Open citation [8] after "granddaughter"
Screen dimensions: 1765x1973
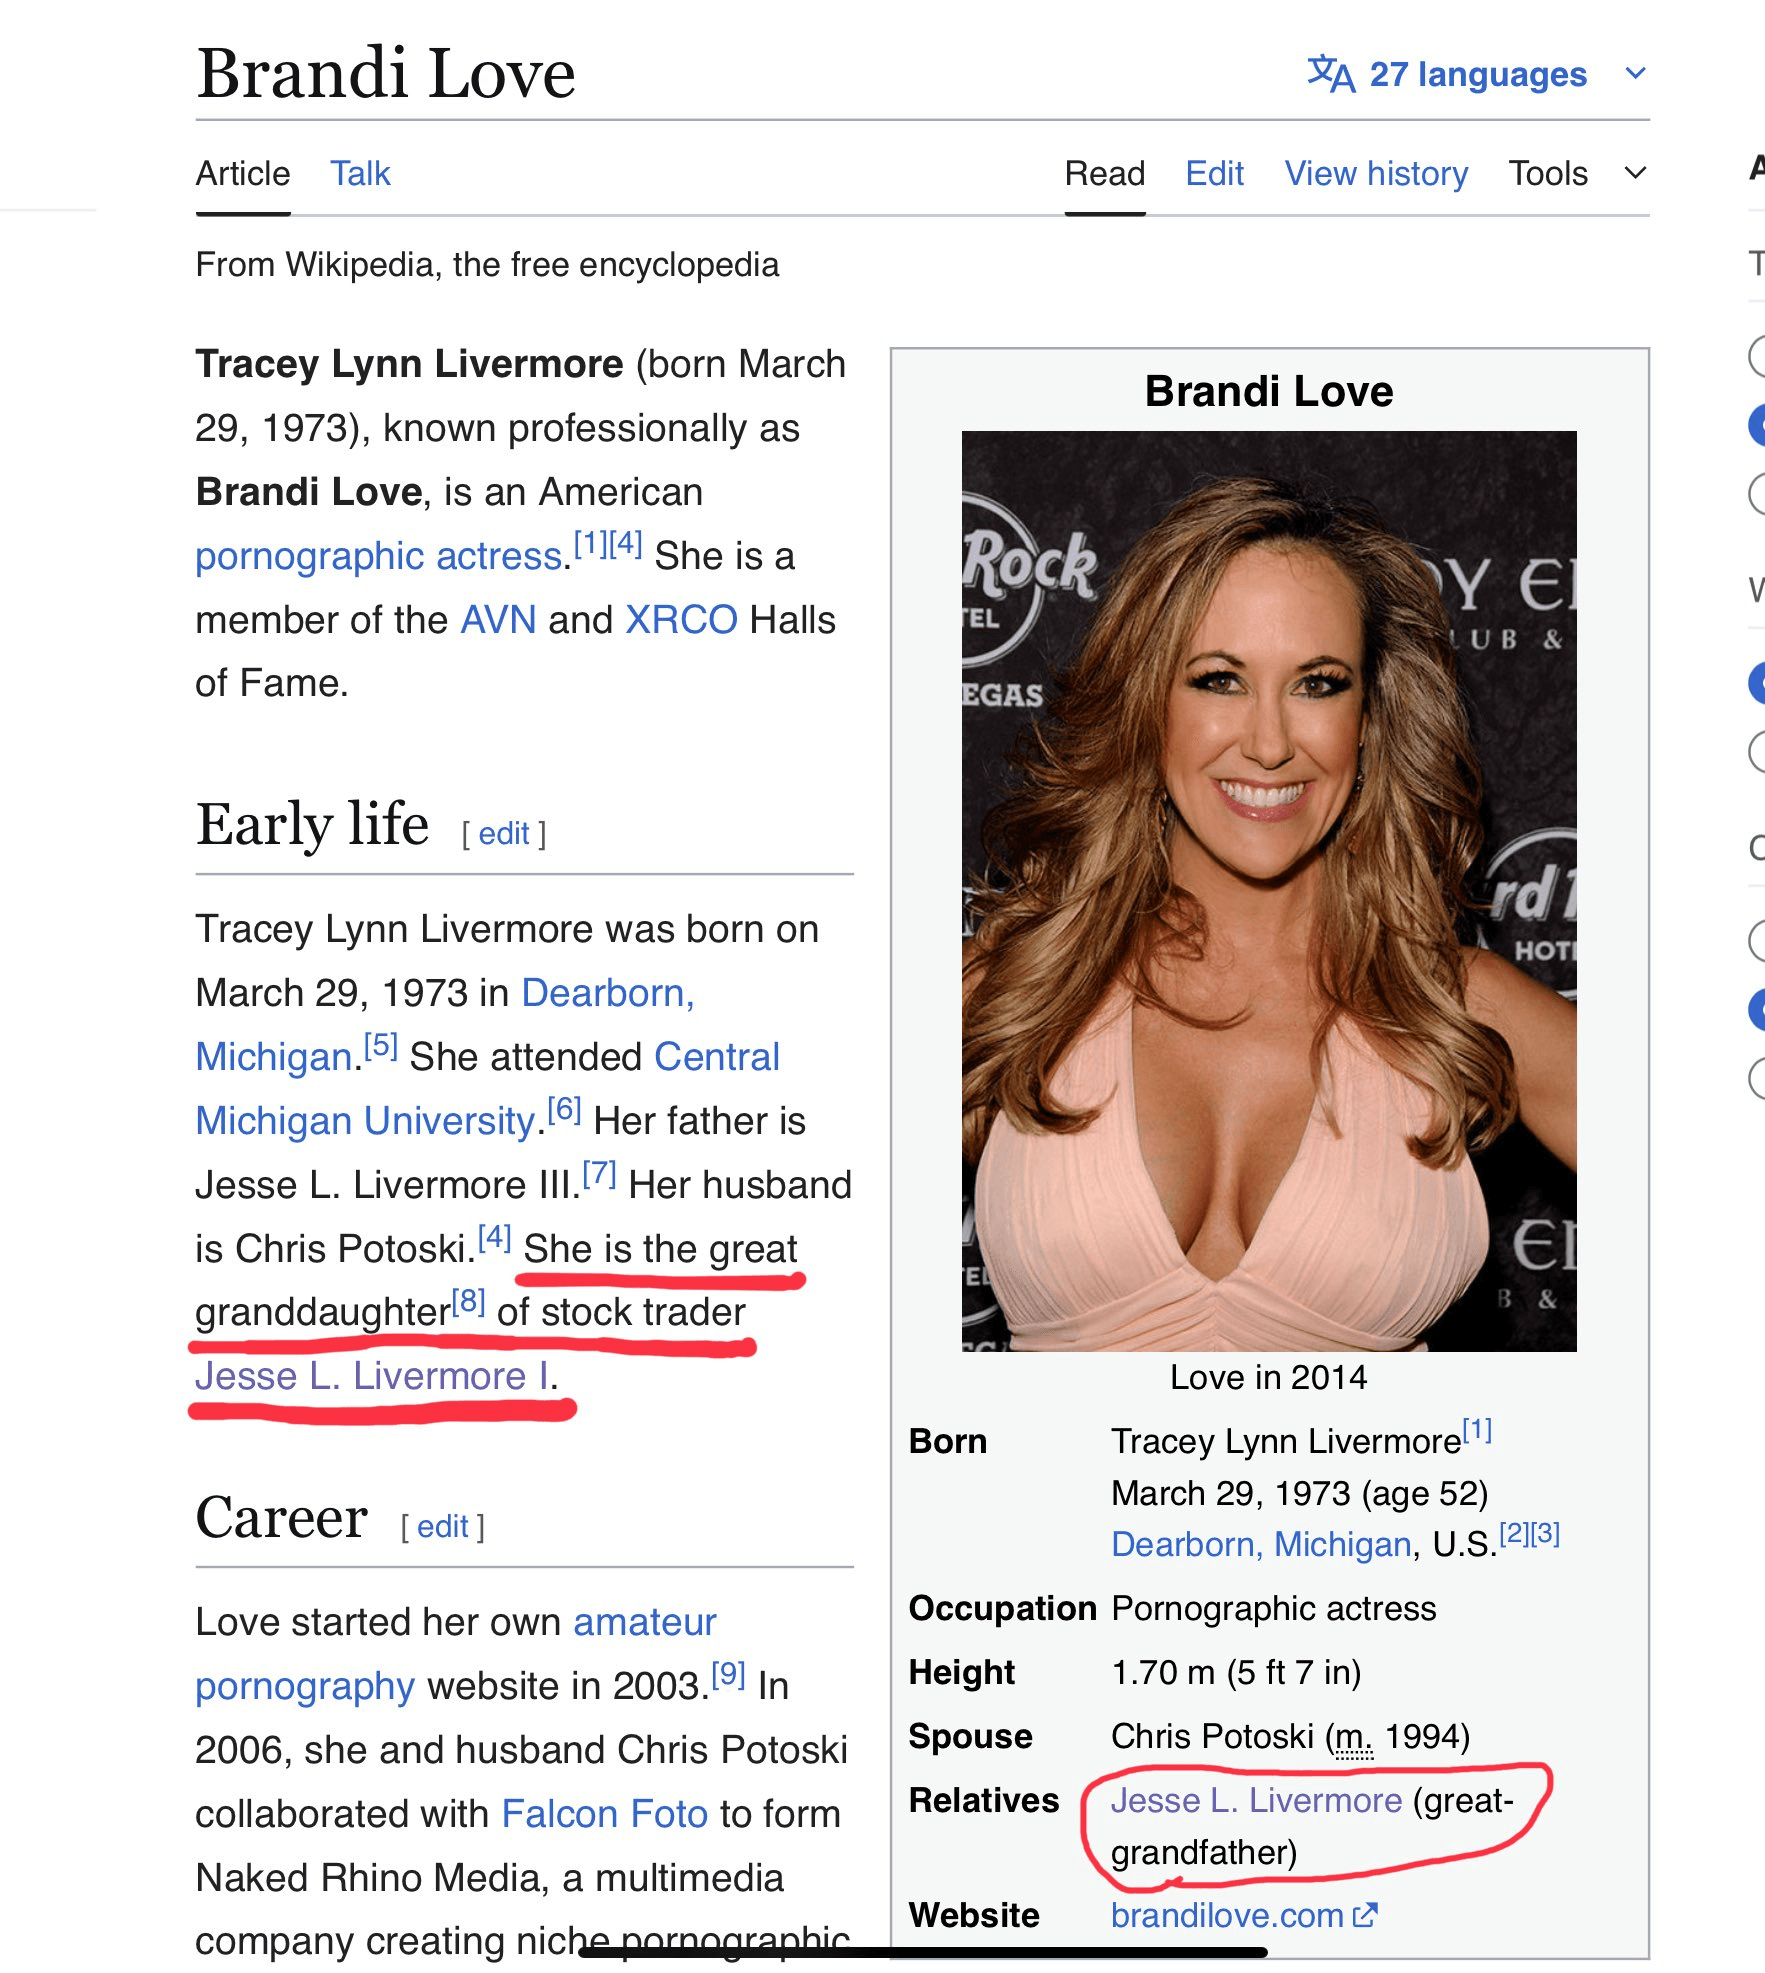point(468,1301)
